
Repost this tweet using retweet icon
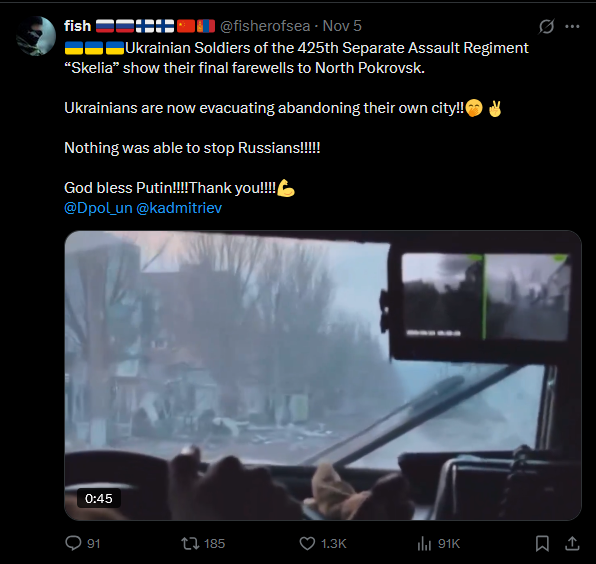point(190,543)
